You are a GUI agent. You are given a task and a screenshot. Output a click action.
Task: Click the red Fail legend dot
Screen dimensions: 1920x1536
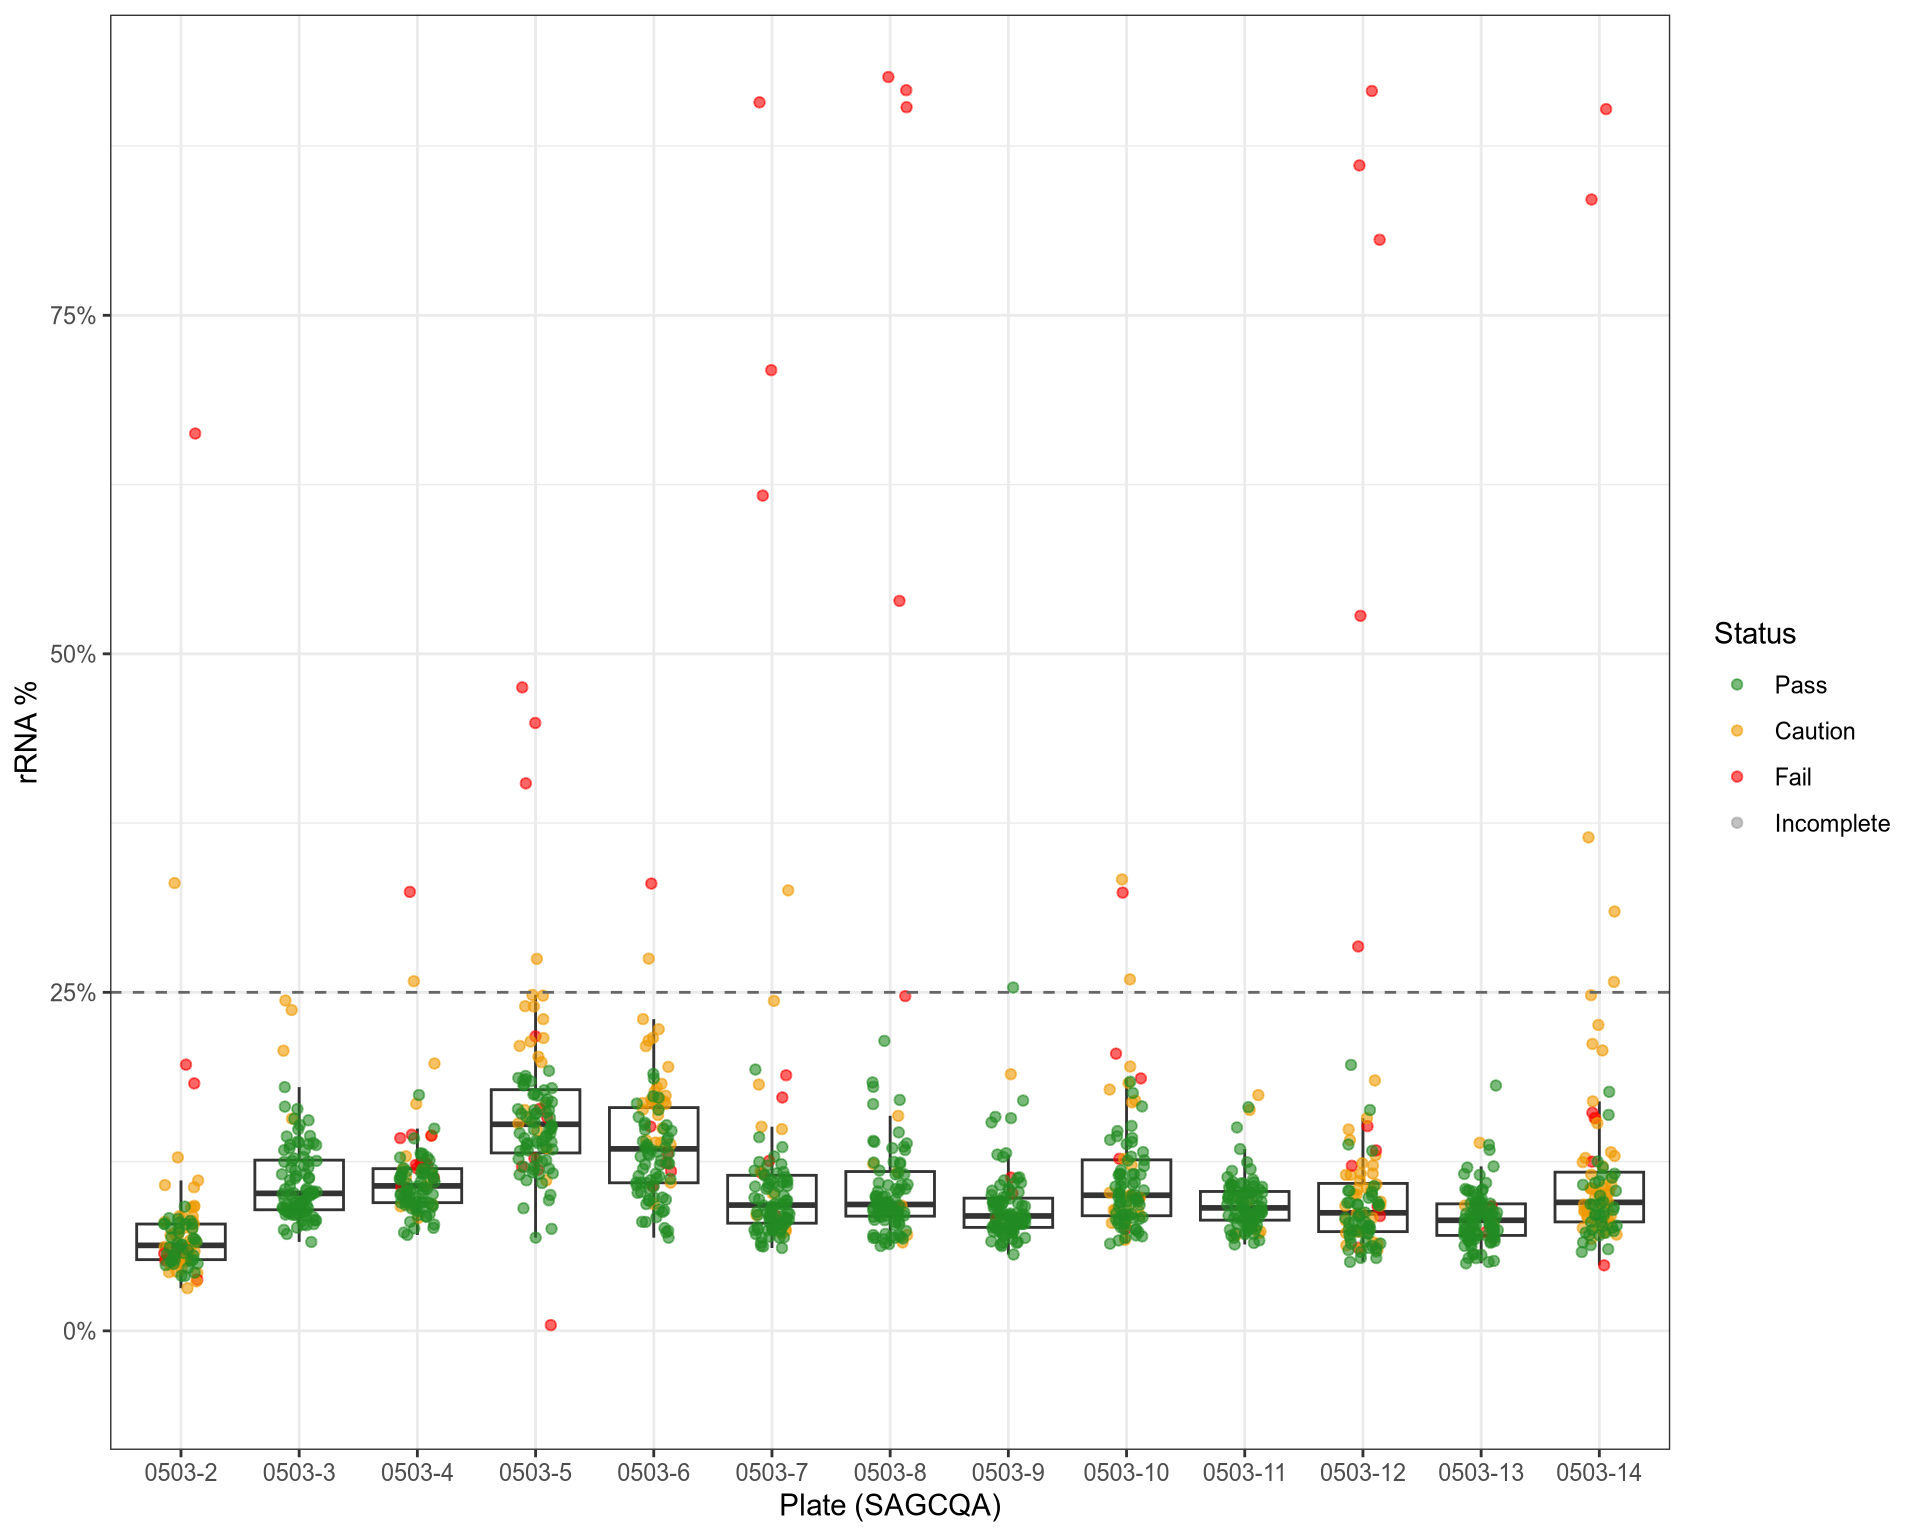1737,777
